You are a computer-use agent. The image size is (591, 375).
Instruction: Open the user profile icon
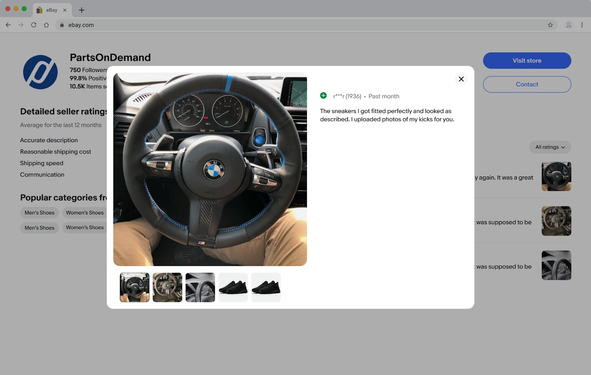569,25
